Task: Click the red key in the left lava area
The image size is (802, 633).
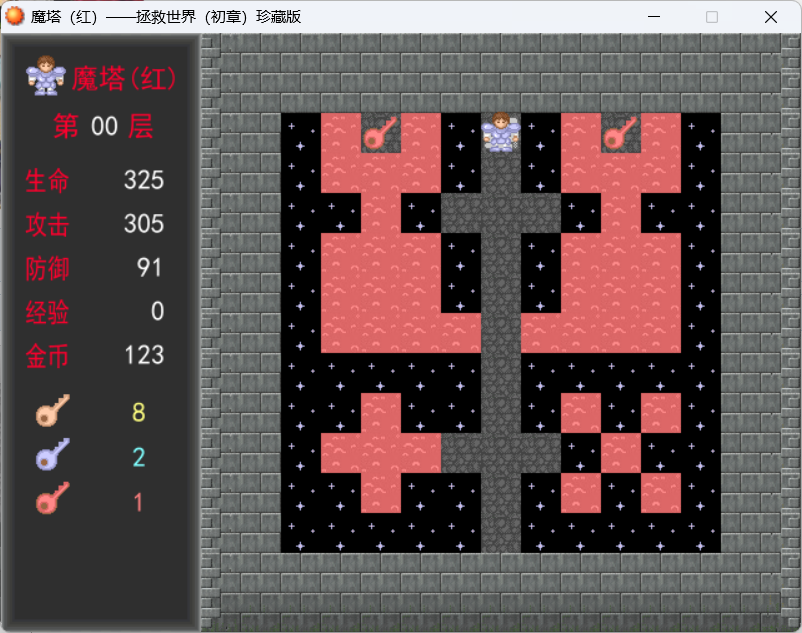Action: (x=380, y=133)
